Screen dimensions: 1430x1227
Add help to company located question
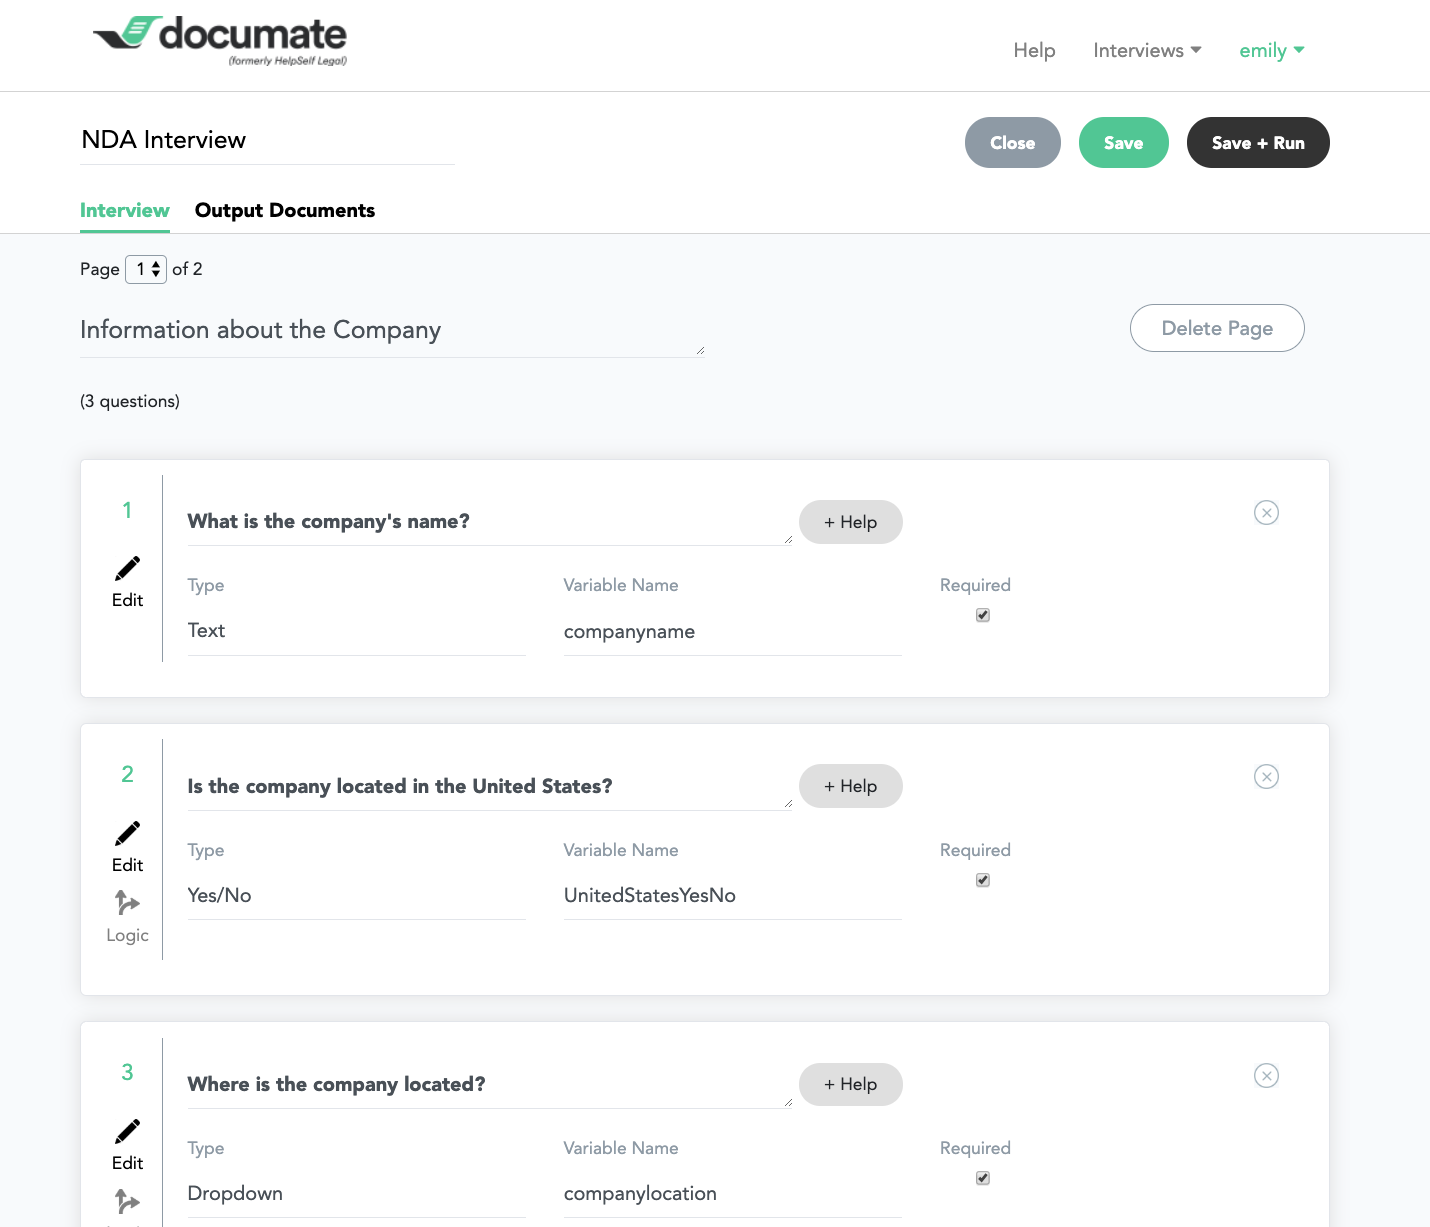[x=851, y=1084]
